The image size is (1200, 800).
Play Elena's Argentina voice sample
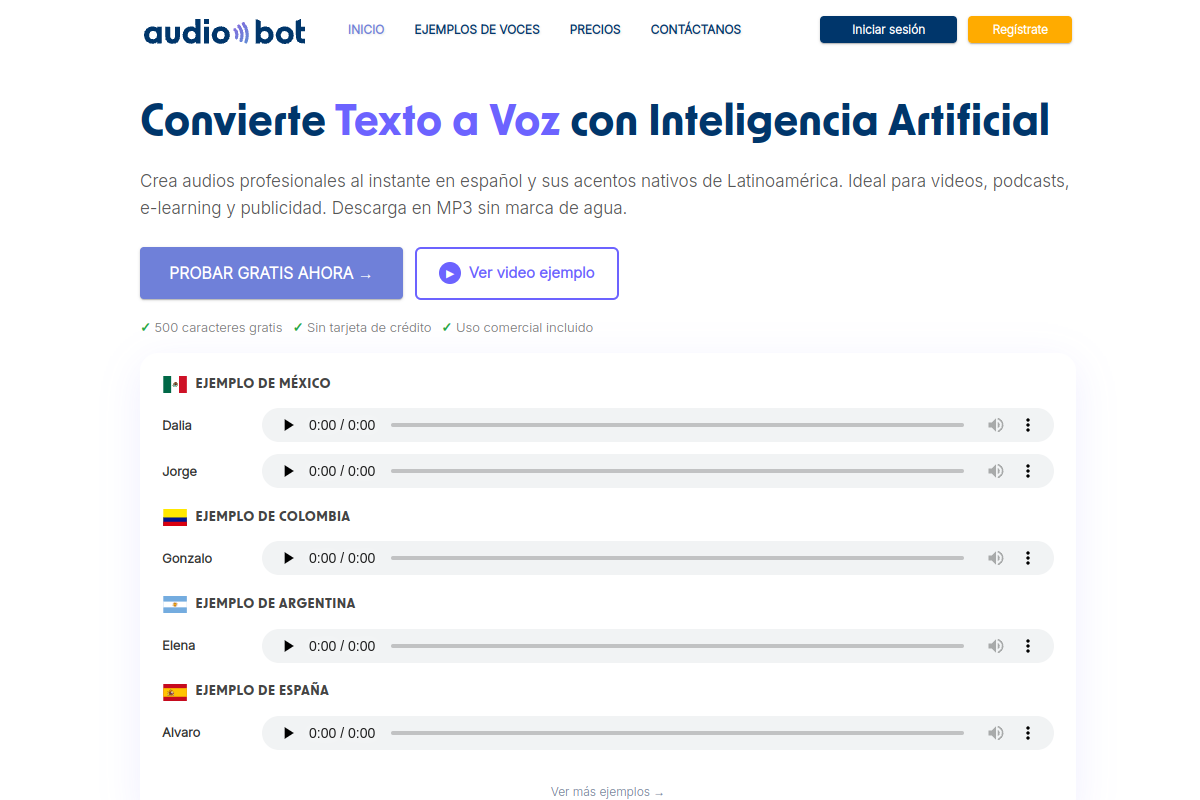coord(289,646)
